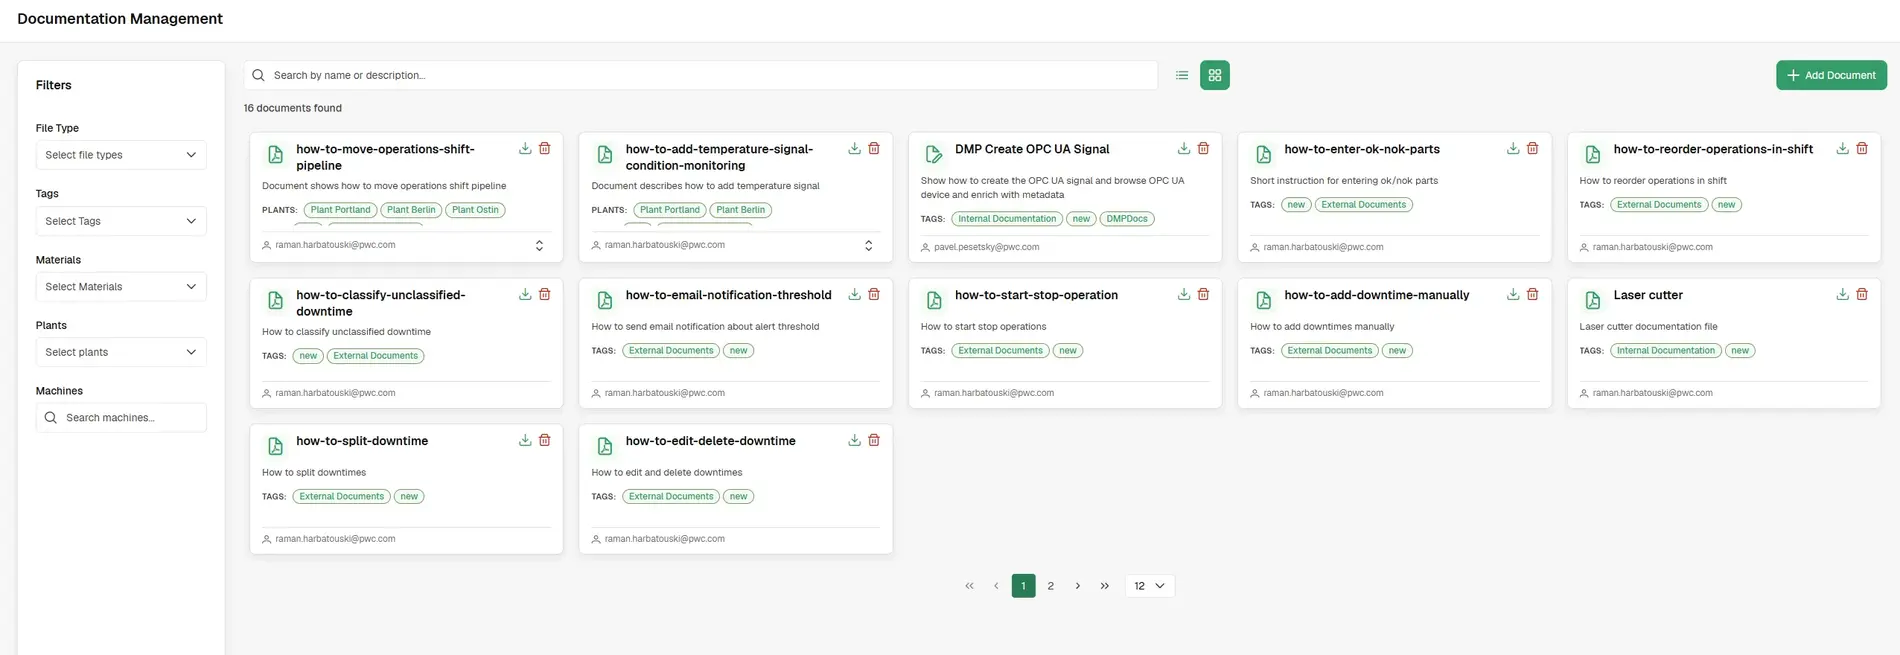Delete how-to-email-notification-threshold document

tap(874, 294)
